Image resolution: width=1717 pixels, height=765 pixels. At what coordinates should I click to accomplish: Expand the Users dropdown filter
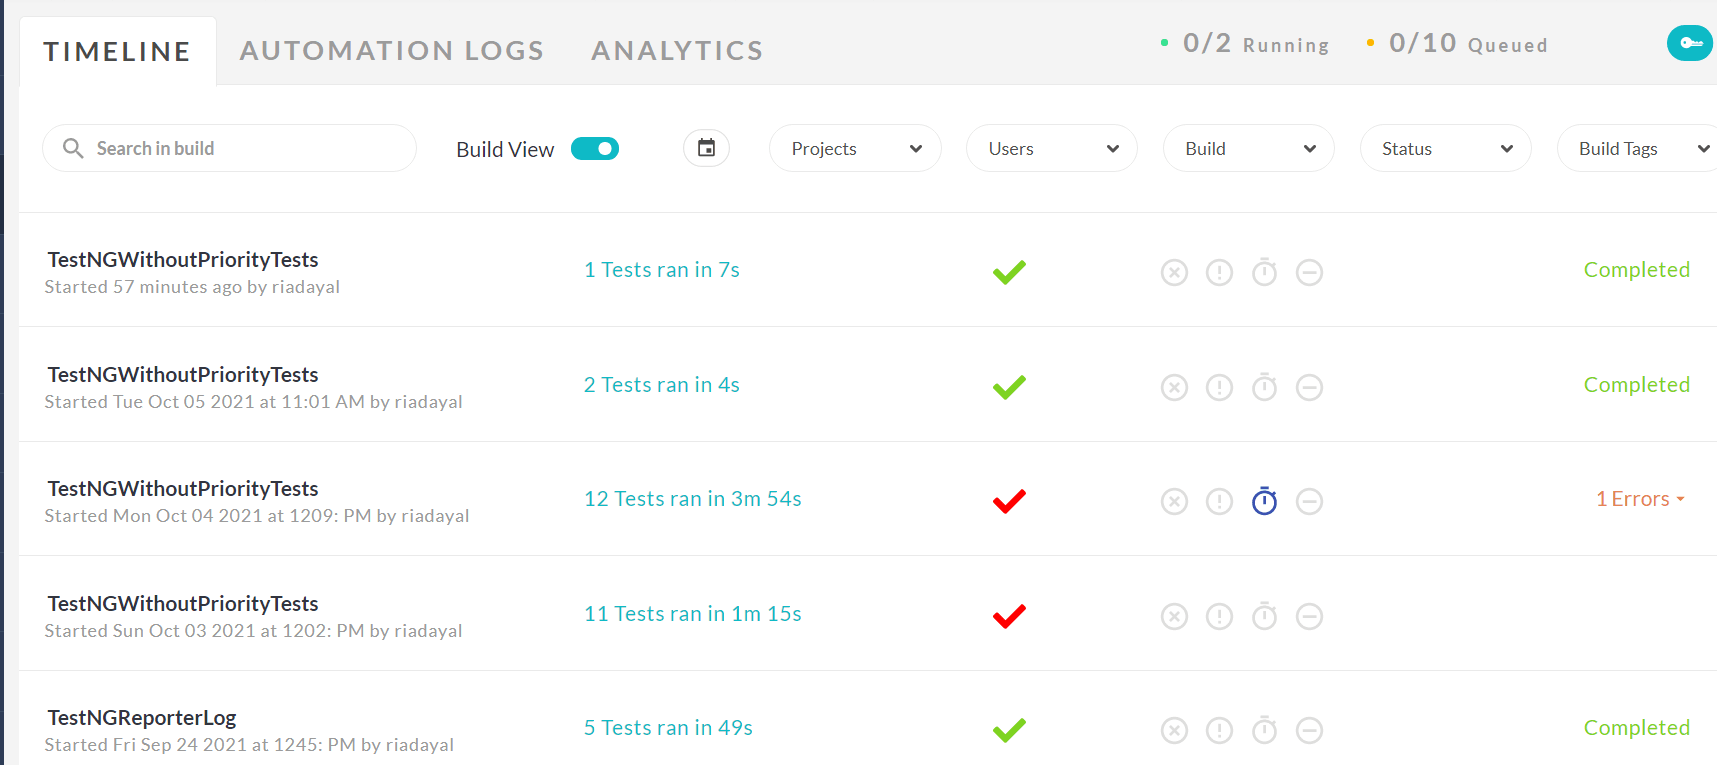(x=1051, y=149)
